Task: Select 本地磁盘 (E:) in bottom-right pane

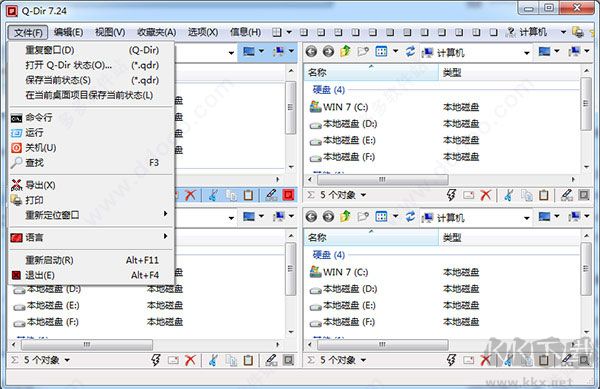Action: [x=342, y=305]
